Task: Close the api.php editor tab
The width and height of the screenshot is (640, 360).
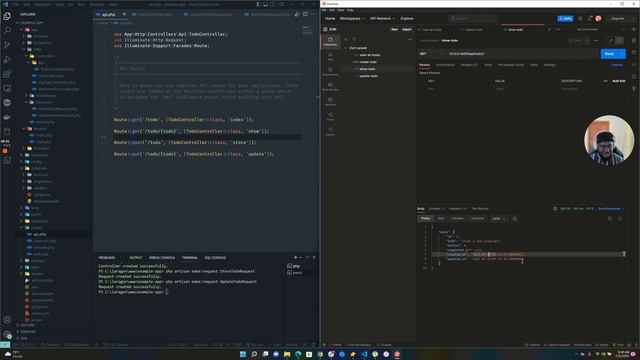Action: pyautogui.click(x=124, y=14)
